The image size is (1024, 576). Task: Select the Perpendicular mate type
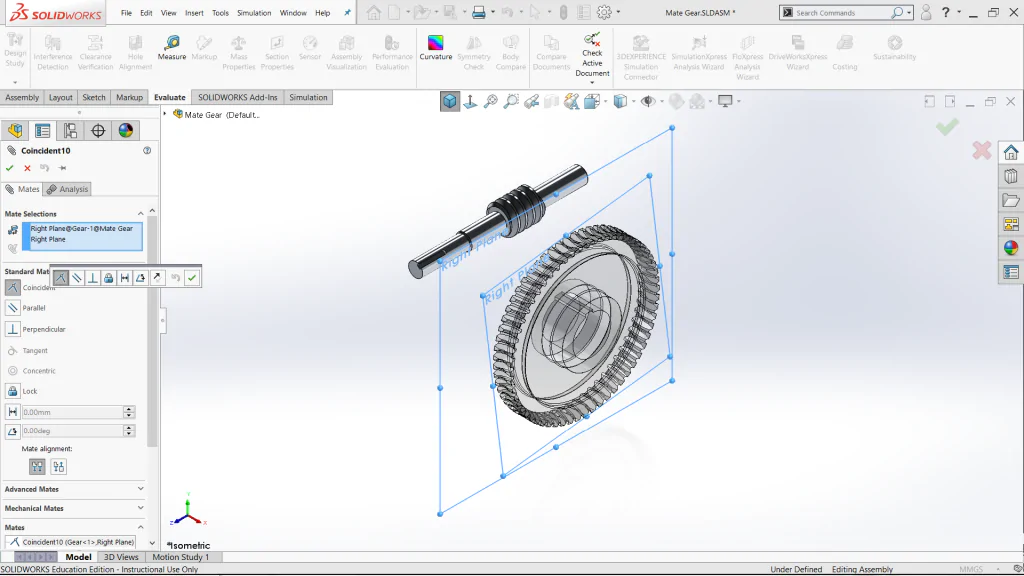12,329
